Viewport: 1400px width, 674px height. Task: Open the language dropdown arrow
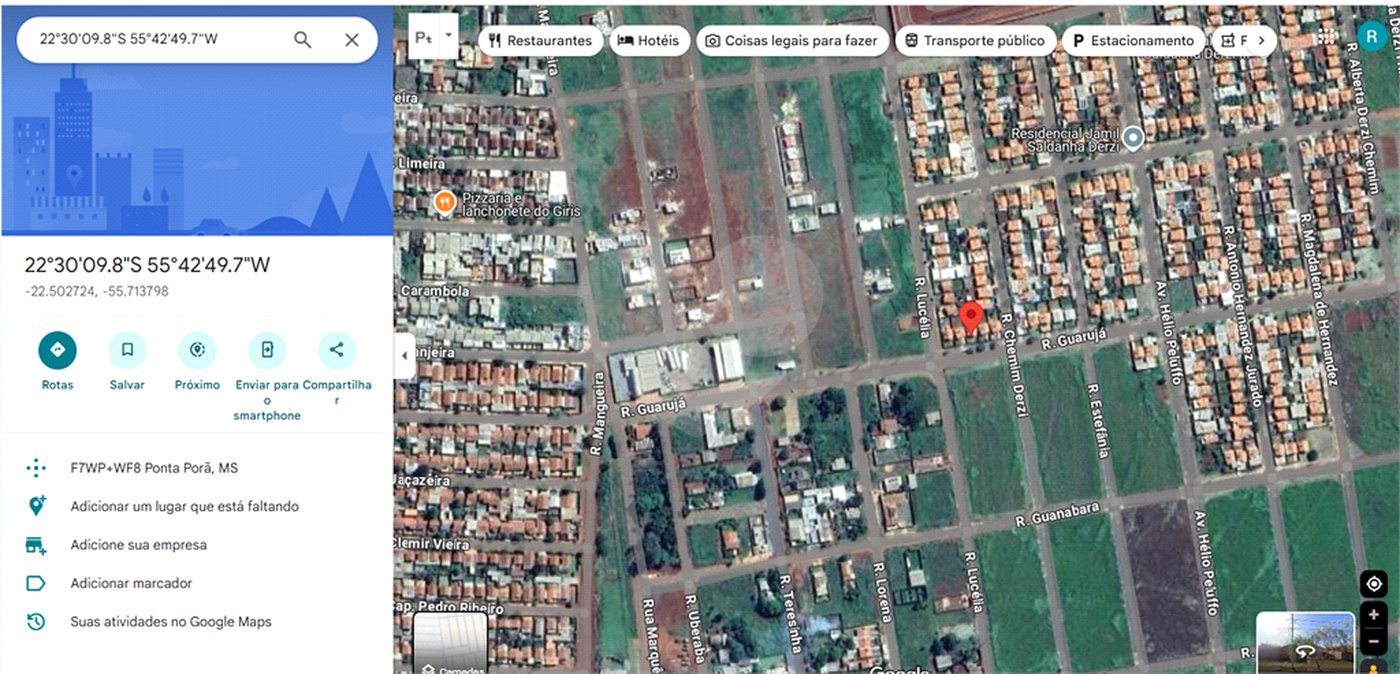(x=449, y=34)
